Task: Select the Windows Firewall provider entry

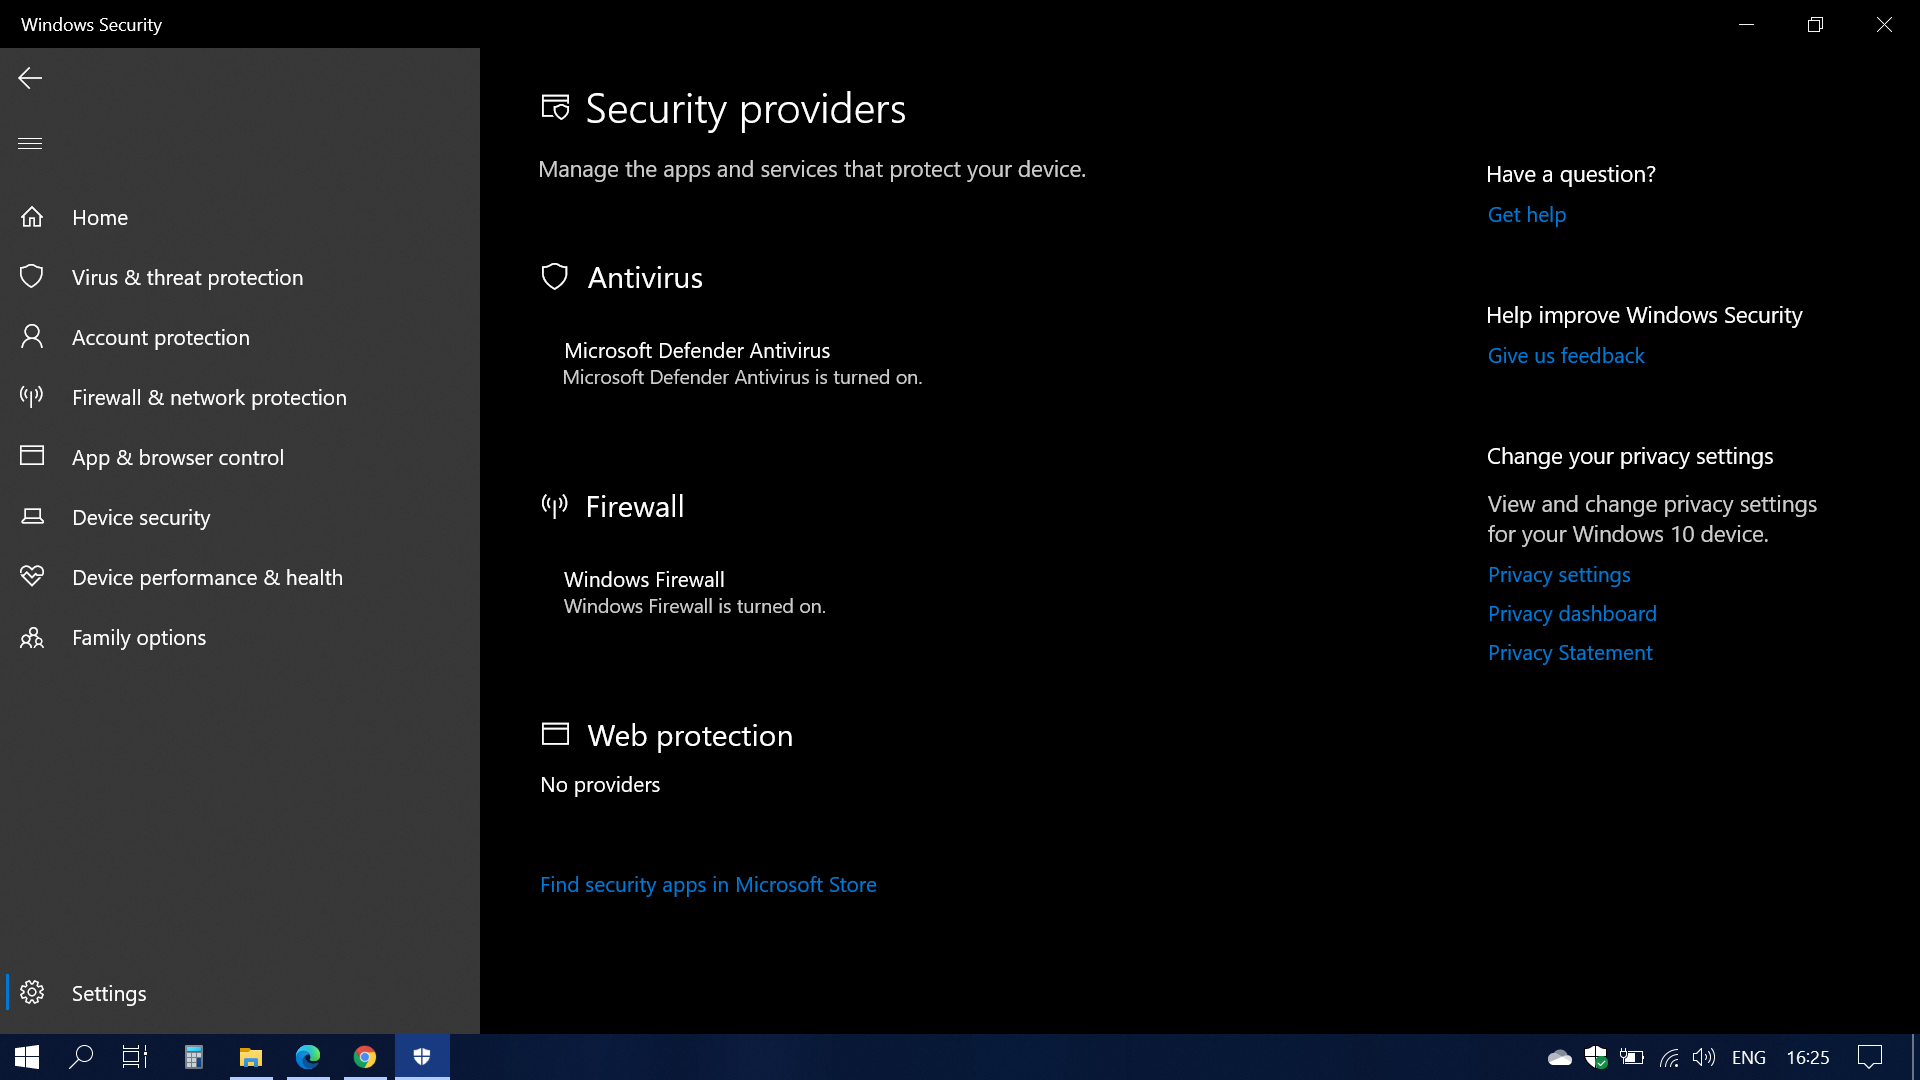Action: pyautogui.click(x=694, y=592)
